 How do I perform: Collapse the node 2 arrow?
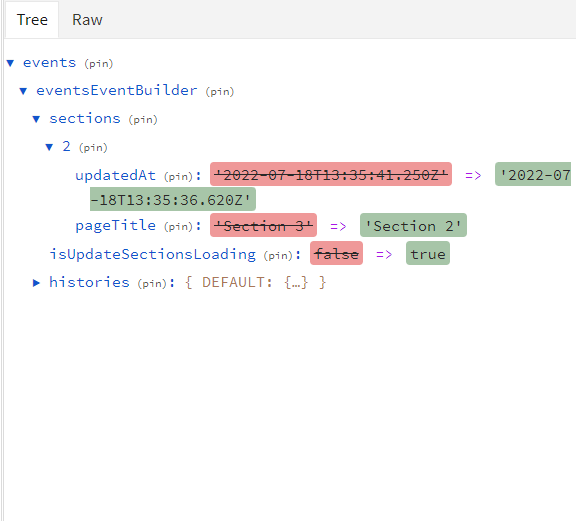click(x=49, y=147)
